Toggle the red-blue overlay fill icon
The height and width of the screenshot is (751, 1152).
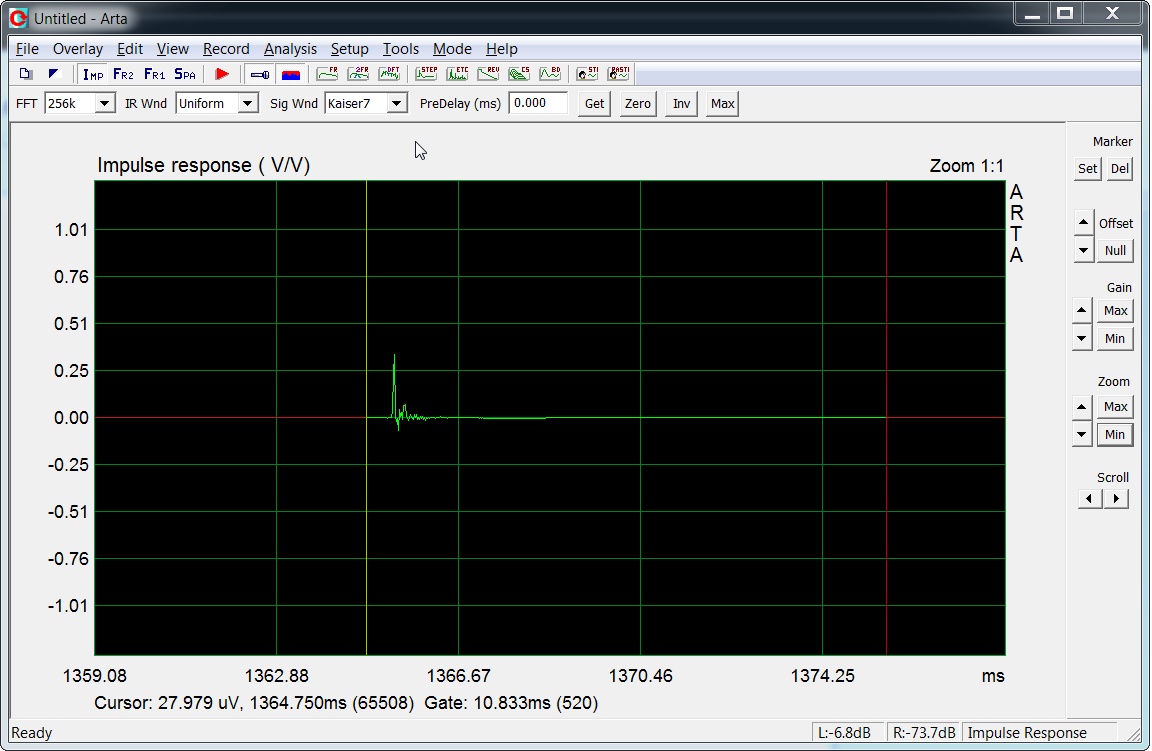[x=291, y=74]
